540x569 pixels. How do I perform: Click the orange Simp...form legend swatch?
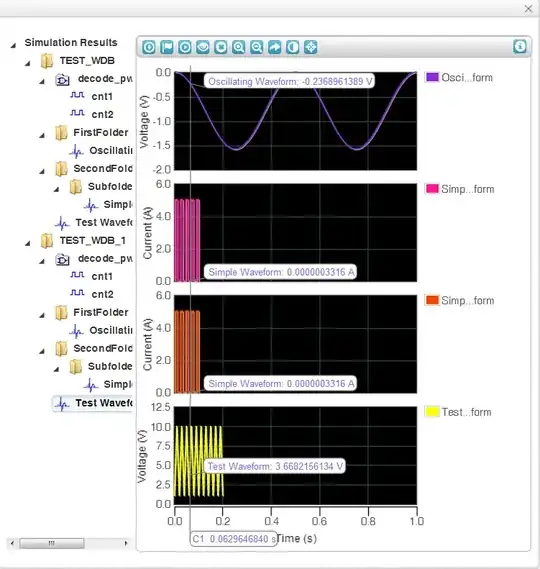pyautogui.click(x=432, y=300)
